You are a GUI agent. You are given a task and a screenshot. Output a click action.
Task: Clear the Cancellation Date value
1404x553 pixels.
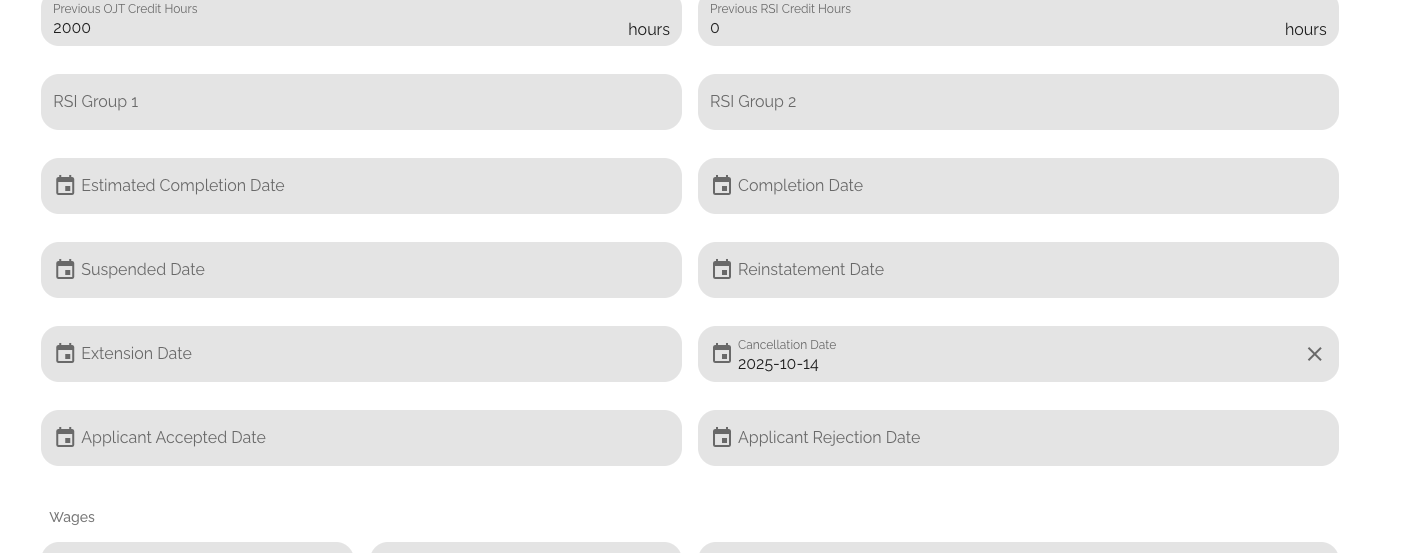tap(1314, 354)
